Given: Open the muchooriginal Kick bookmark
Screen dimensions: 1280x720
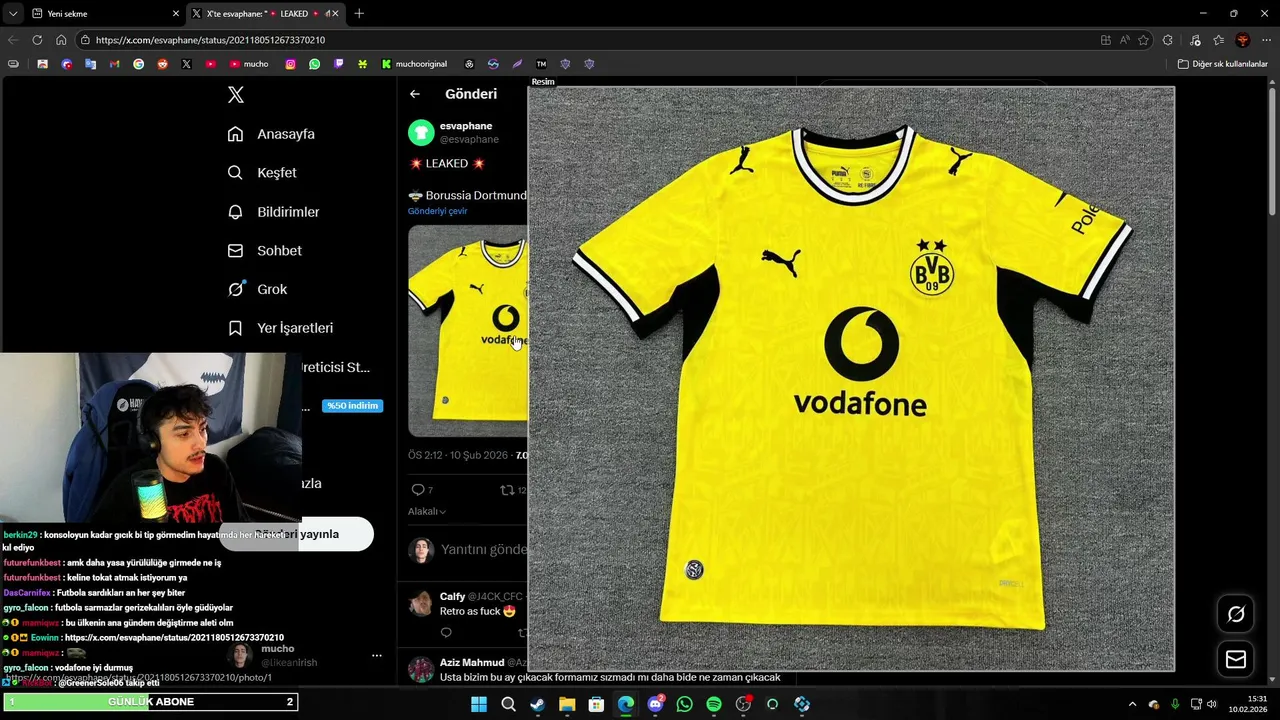Looking at the screenshot, I should 414,64.
